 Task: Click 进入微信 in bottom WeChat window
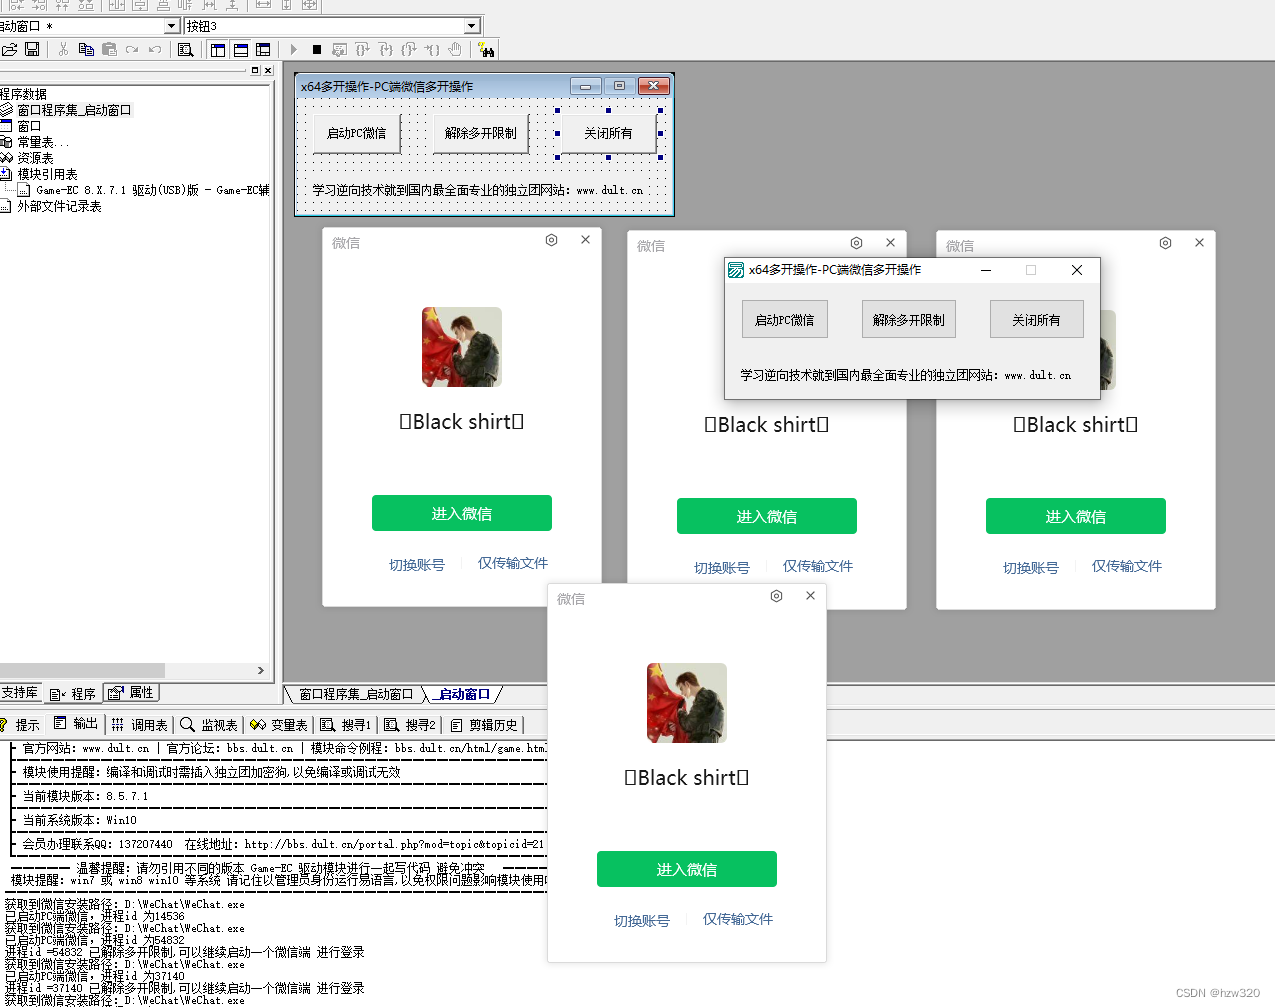pos(687,869)
